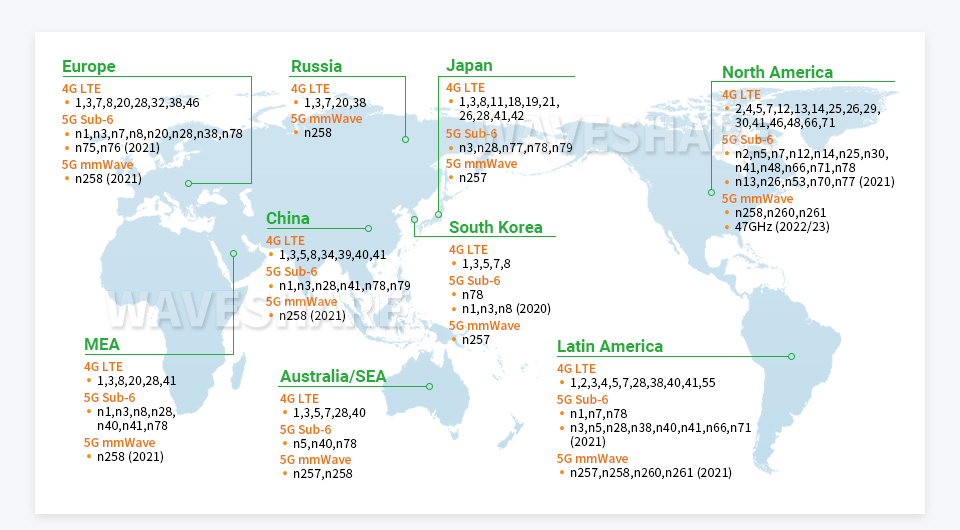This screenshot has width=960, height=530.
Task: Click the MEA region heading
Action: tap(102, 345)
